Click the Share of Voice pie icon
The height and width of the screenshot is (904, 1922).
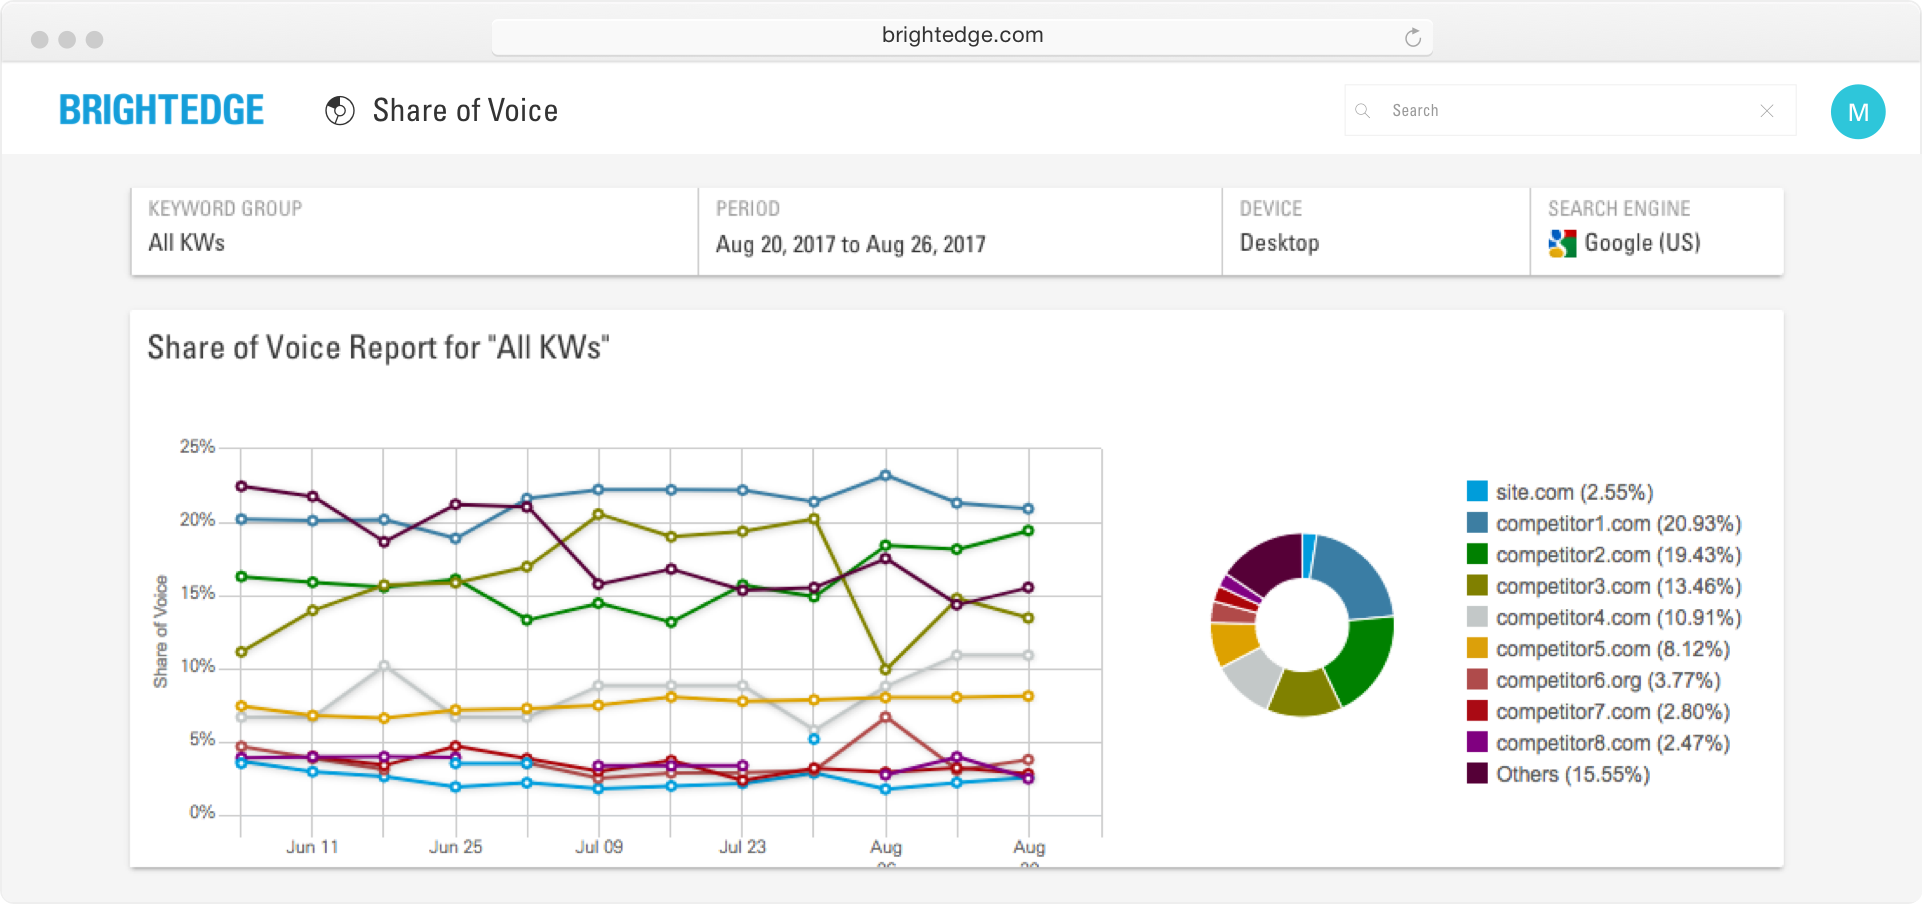340,110
